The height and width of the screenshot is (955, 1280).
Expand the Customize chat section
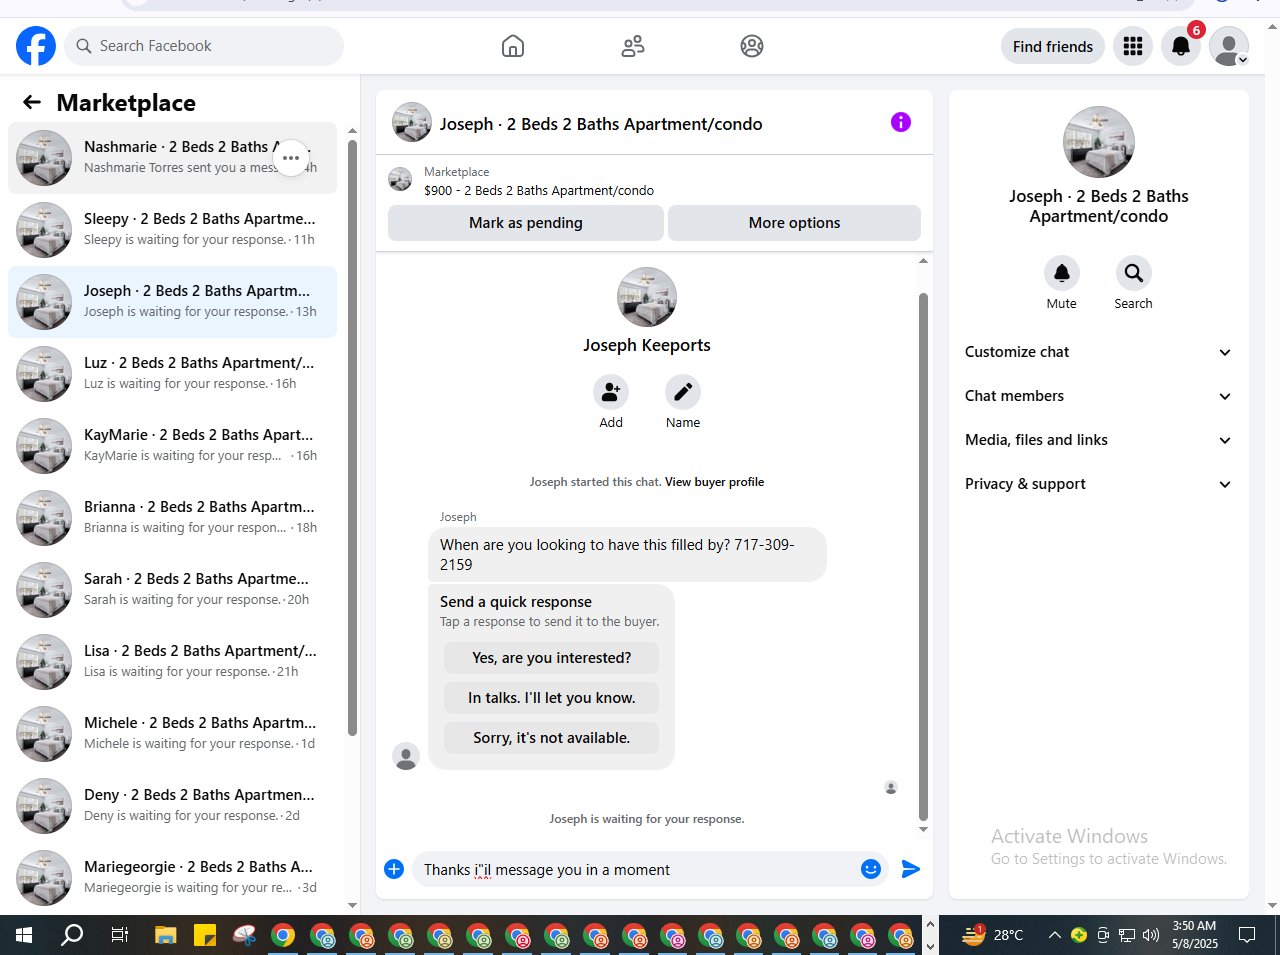point(1099,352)
